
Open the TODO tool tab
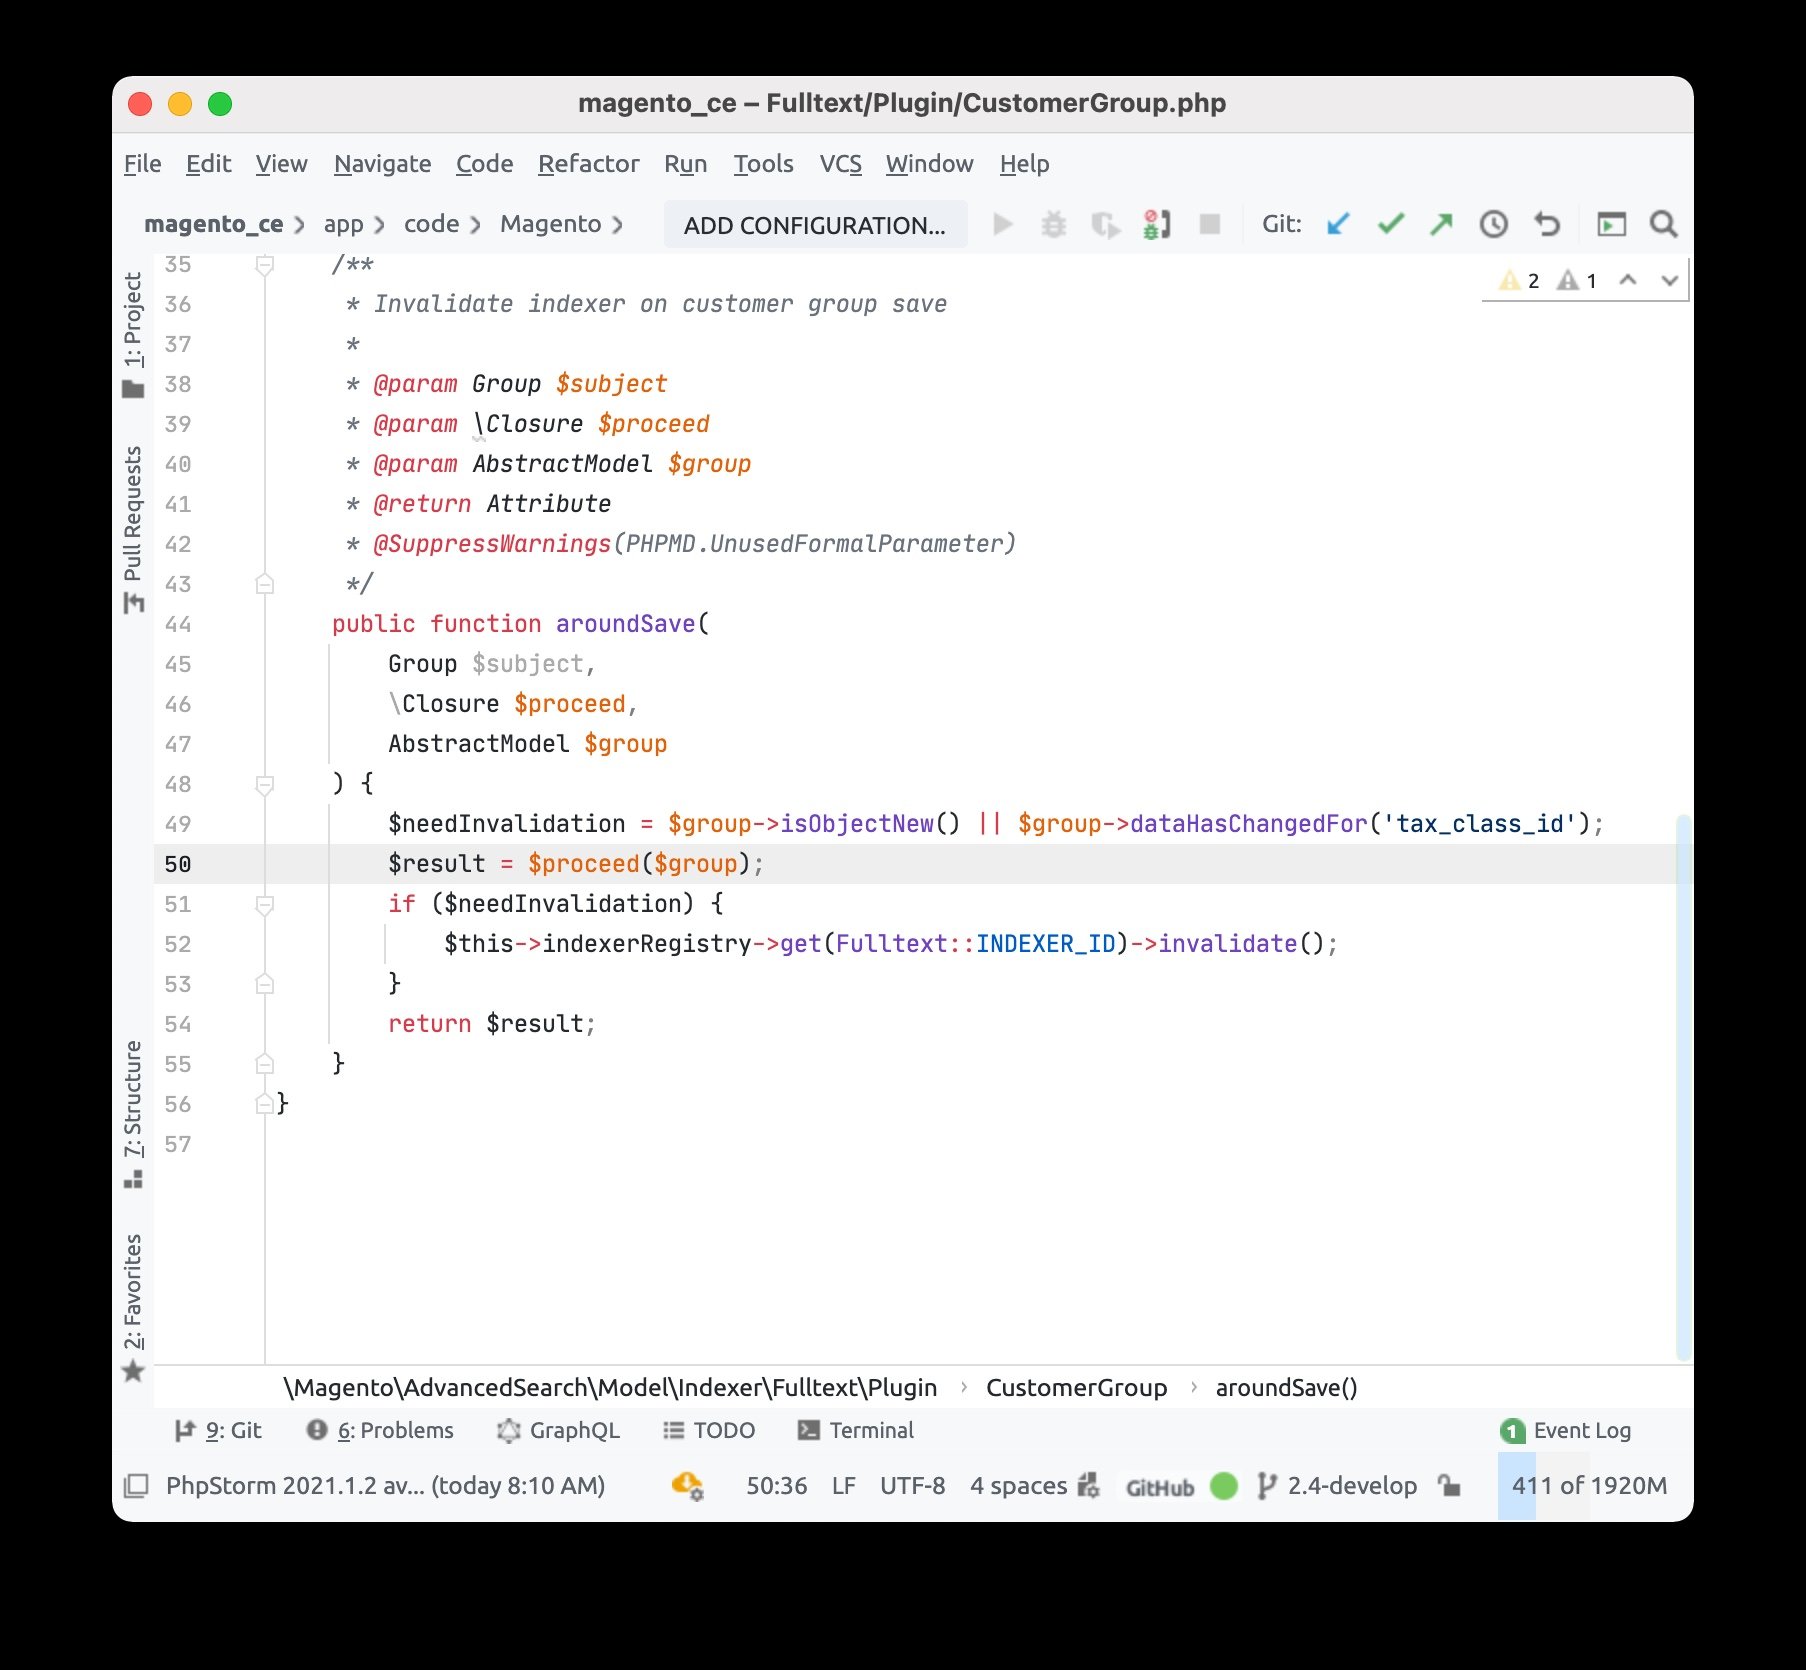[709, 1430]
